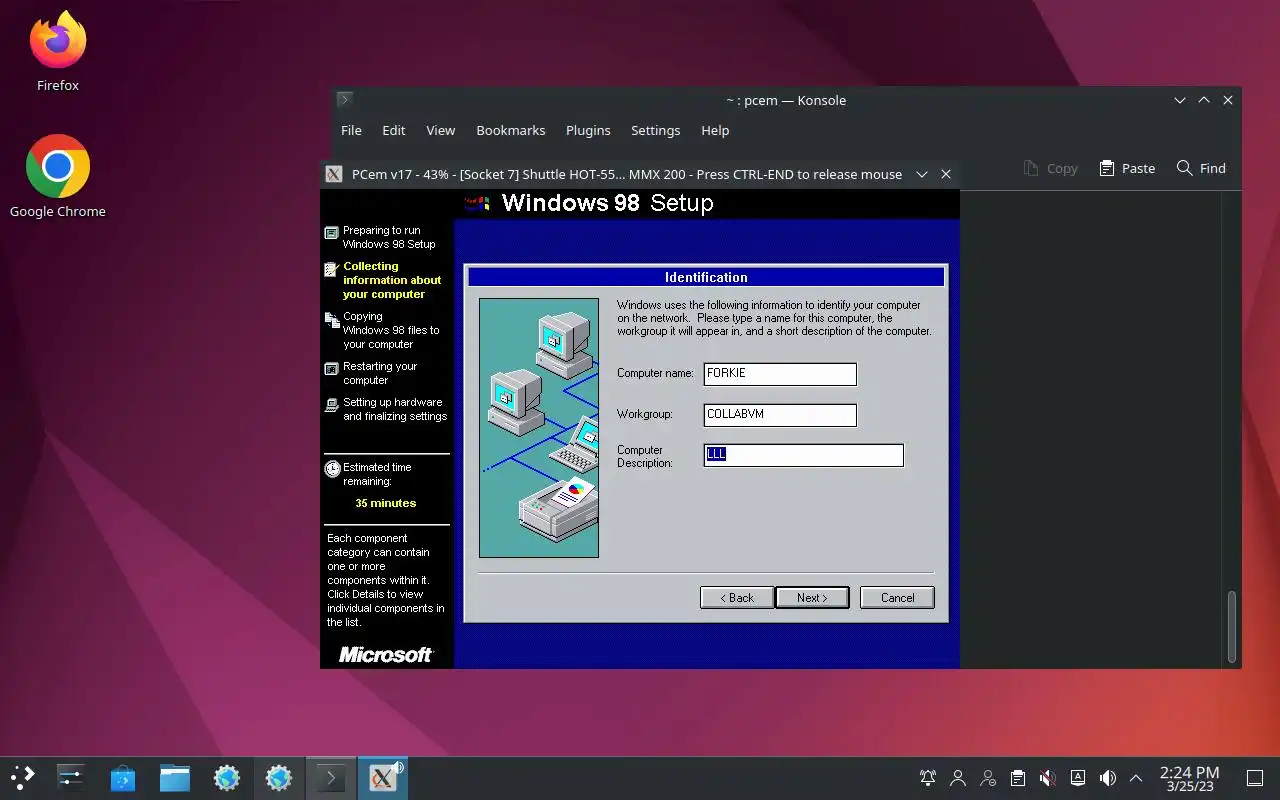The width and height of the screenshot is (1280, 800).
Task: Open Konsole Bookmarks menu
Action: (511, 130)
